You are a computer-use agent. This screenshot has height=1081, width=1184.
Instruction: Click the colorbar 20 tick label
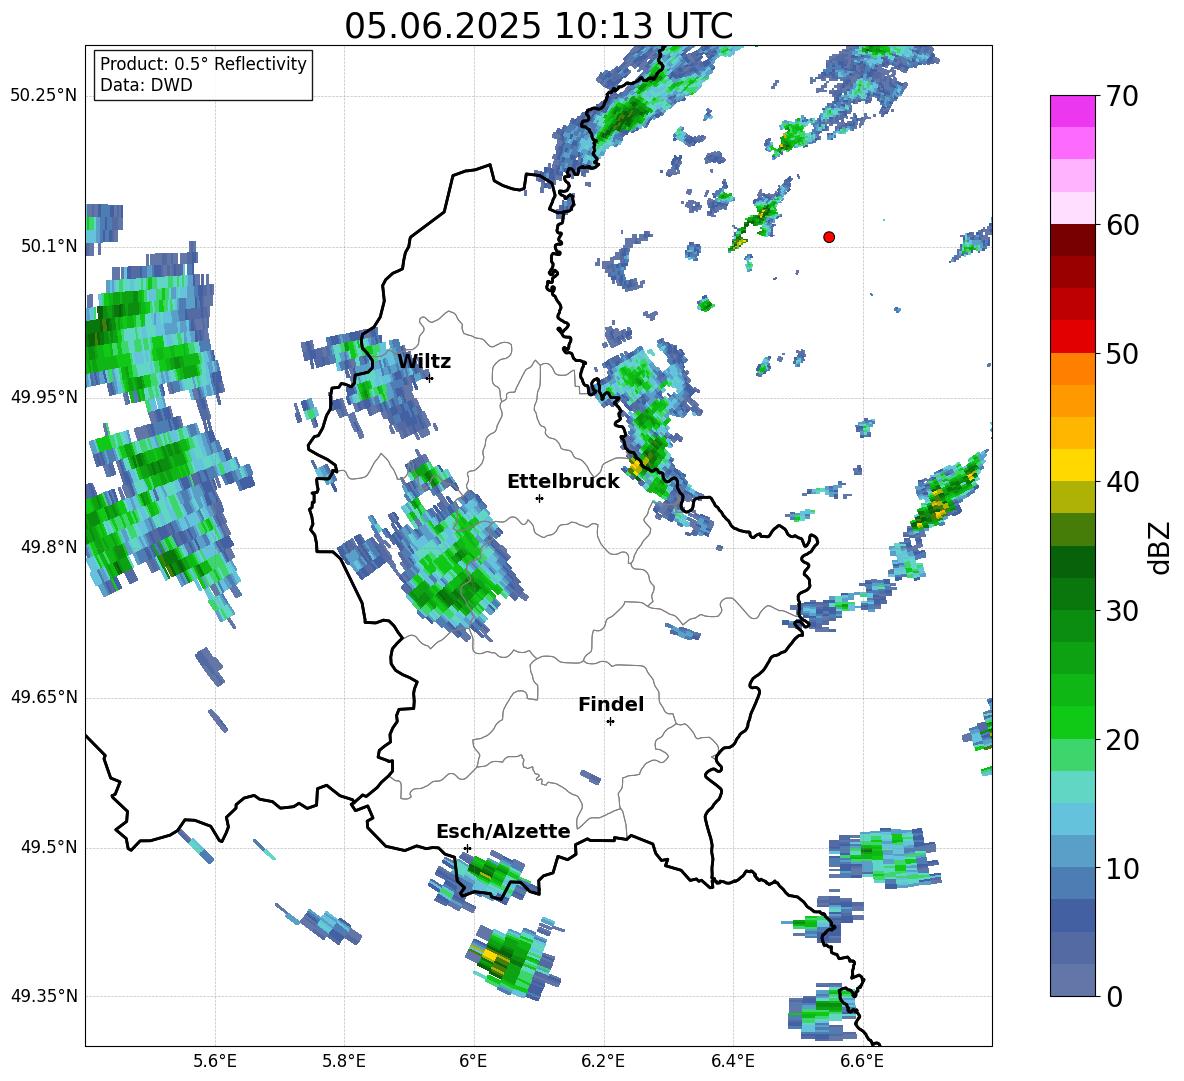point(1122,740)
